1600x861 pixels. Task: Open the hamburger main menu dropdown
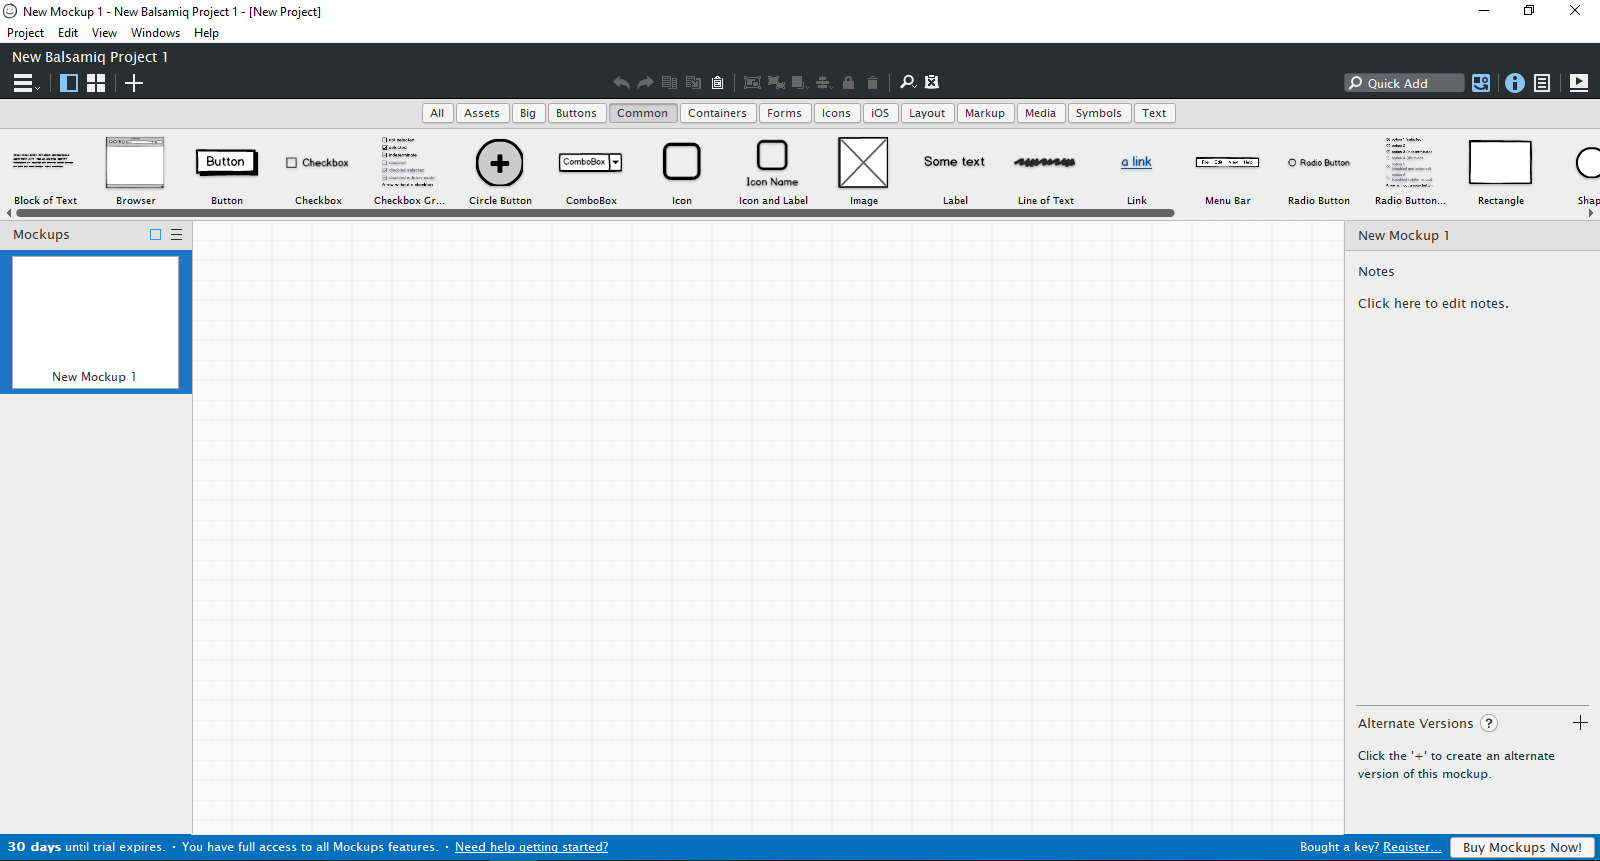click(x=25, y=83)
